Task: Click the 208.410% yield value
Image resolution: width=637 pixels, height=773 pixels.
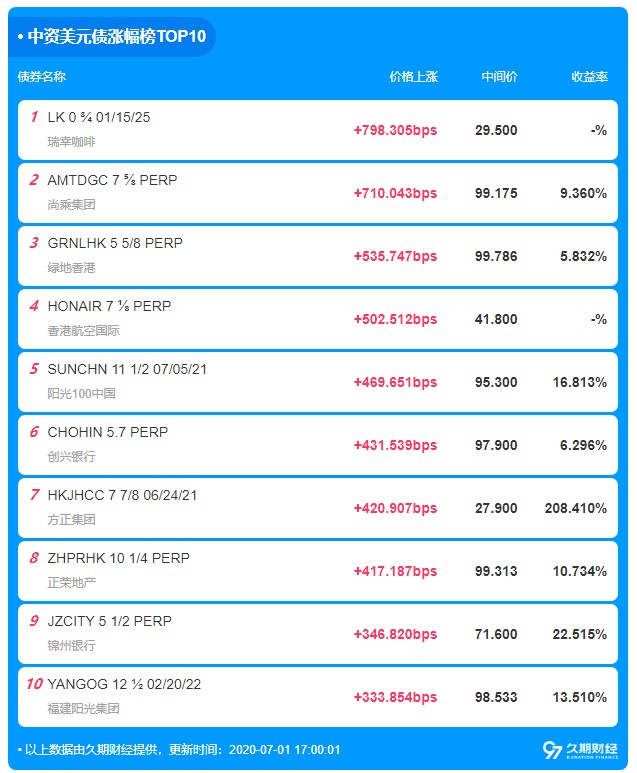Action: pos(575,508)
